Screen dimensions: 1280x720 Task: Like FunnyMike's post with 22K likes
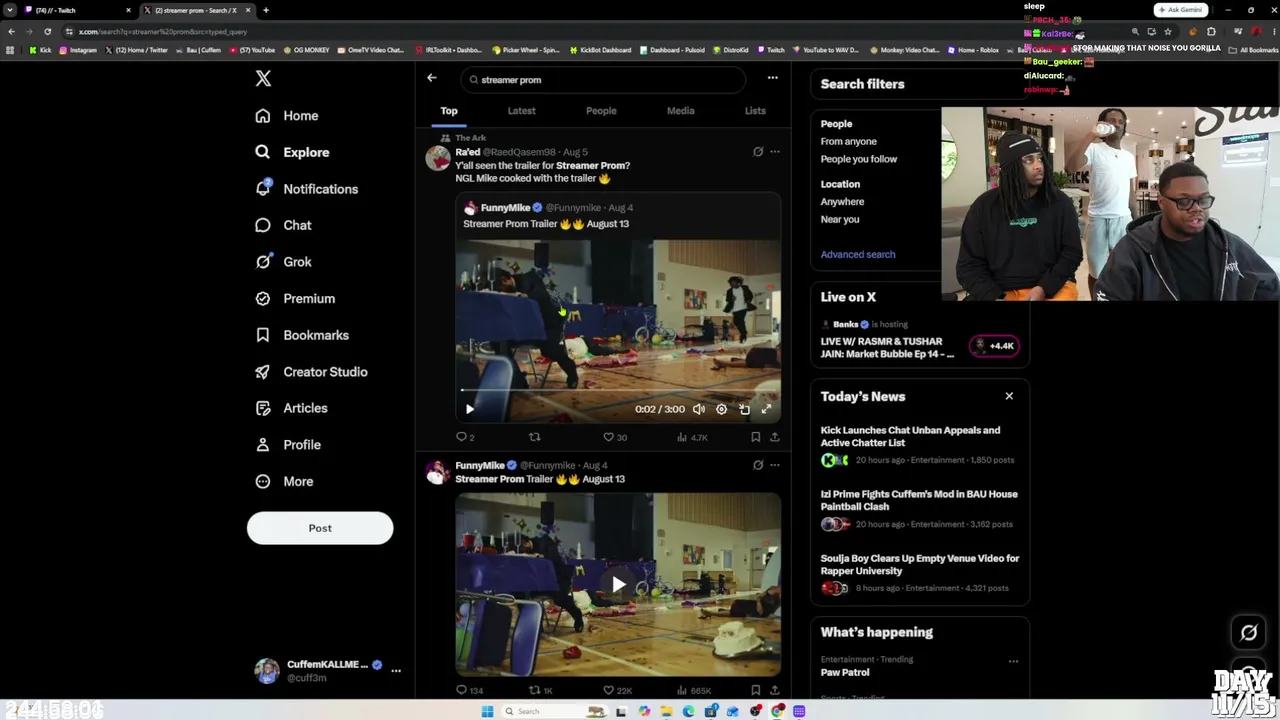pos(617,690)
